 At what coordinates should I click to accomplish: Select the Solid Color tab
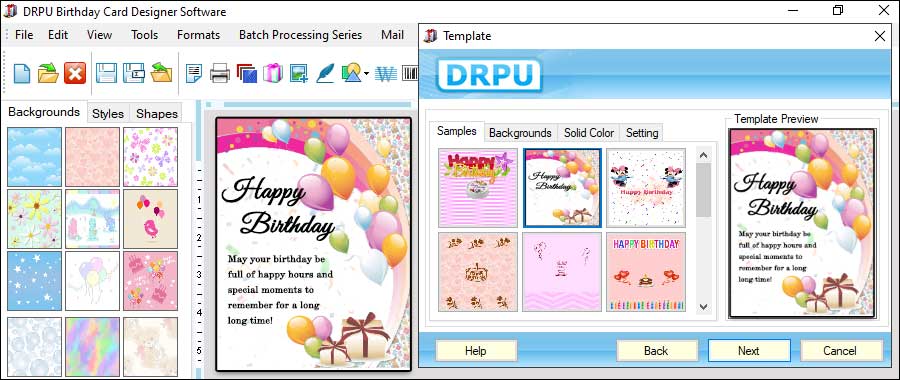click(x=589, y=133)
